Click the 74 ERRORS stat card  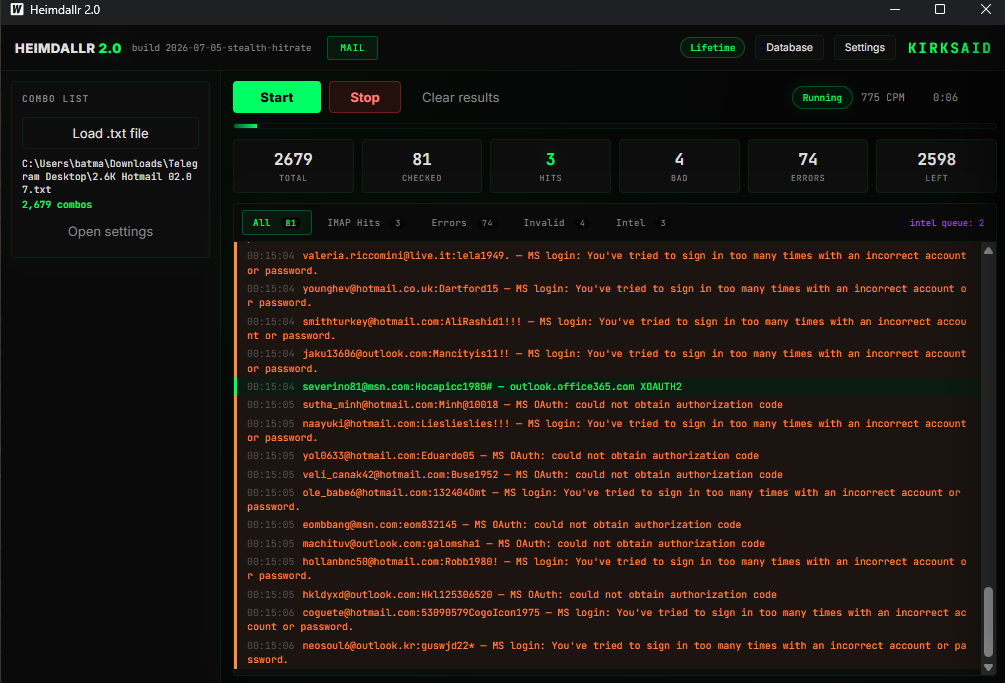(x=808, y=166)
